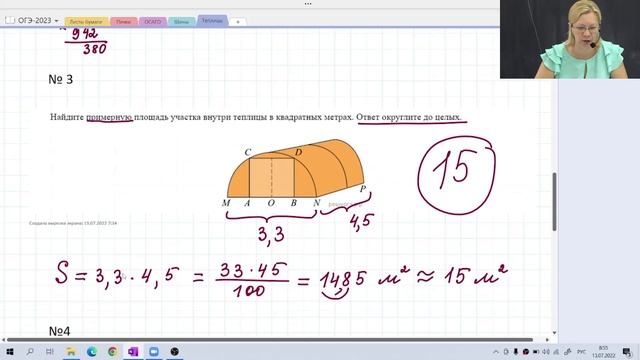
Task: Open File Explorer from taskbar
Action: (71, 351)
